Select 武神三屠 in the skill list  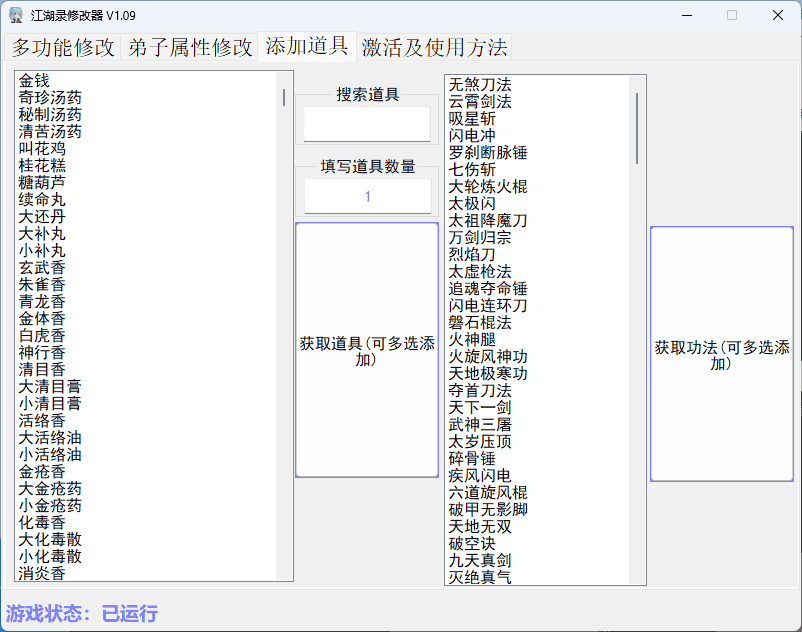pos(480,424)
